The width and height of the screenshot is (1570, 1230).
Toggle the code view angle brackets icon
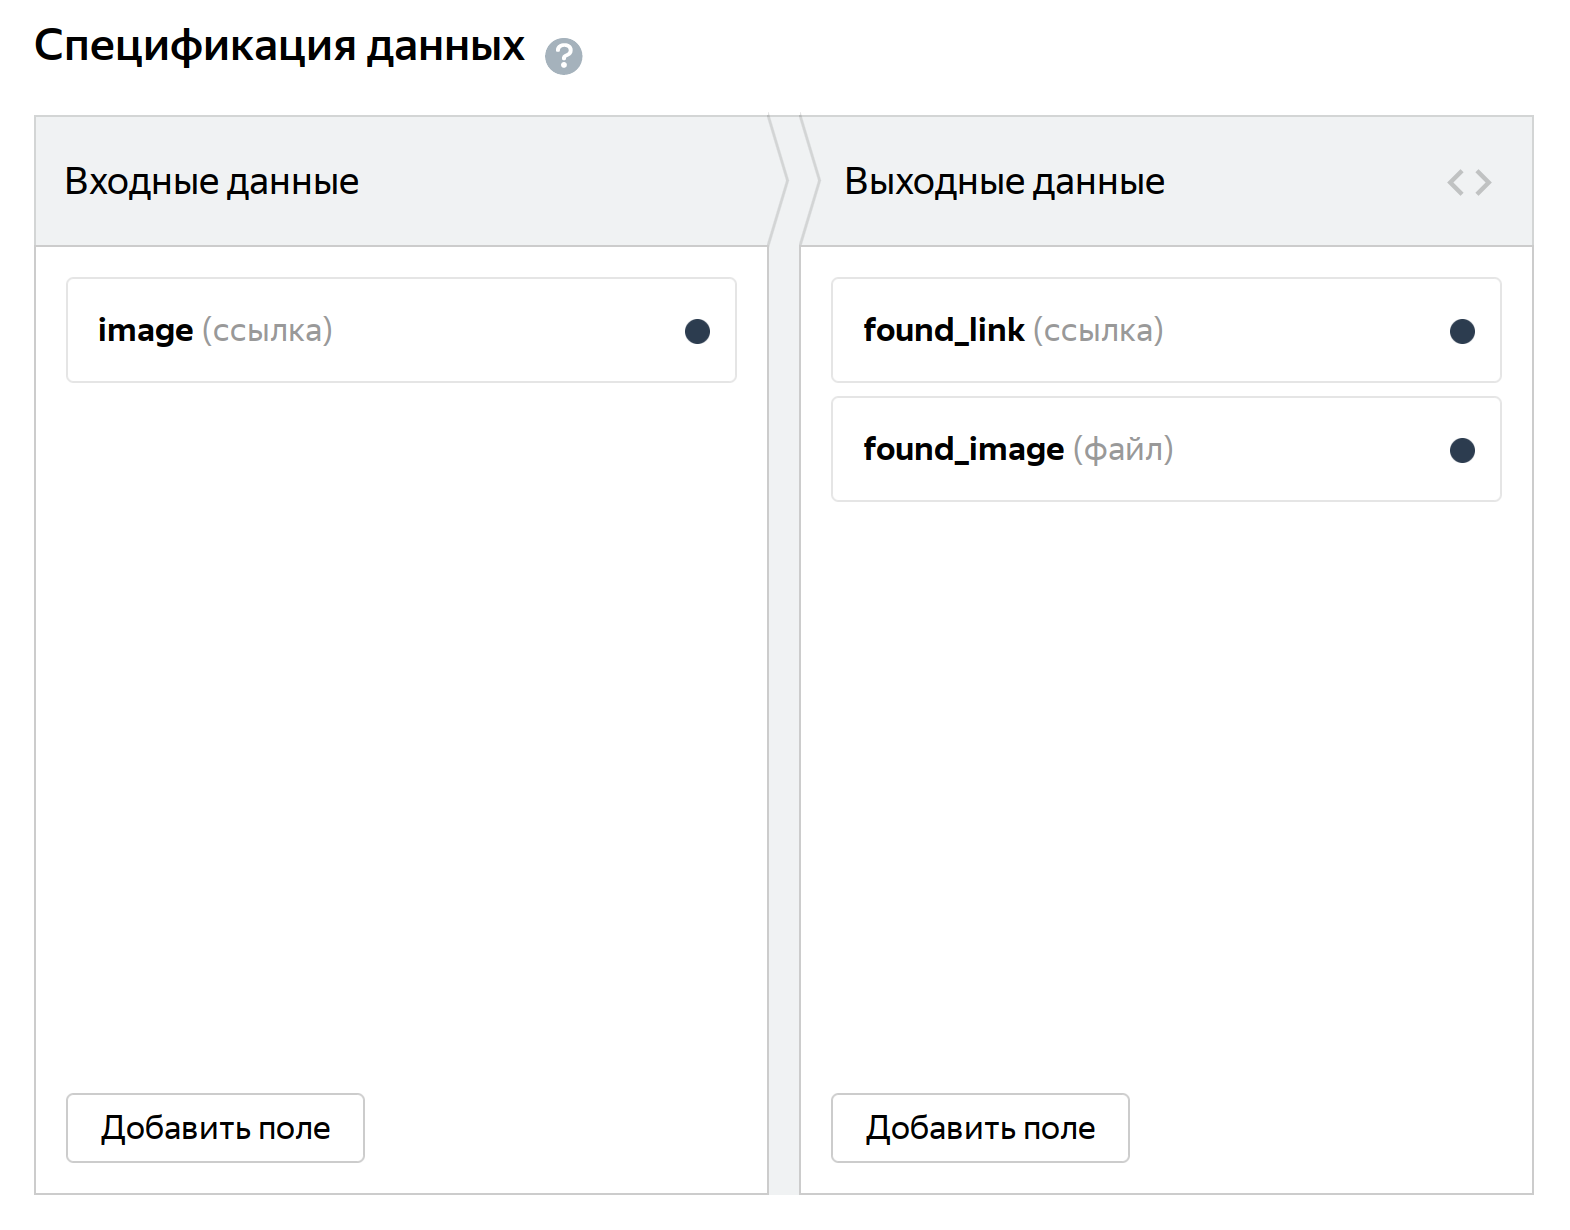click(1469, 183)
